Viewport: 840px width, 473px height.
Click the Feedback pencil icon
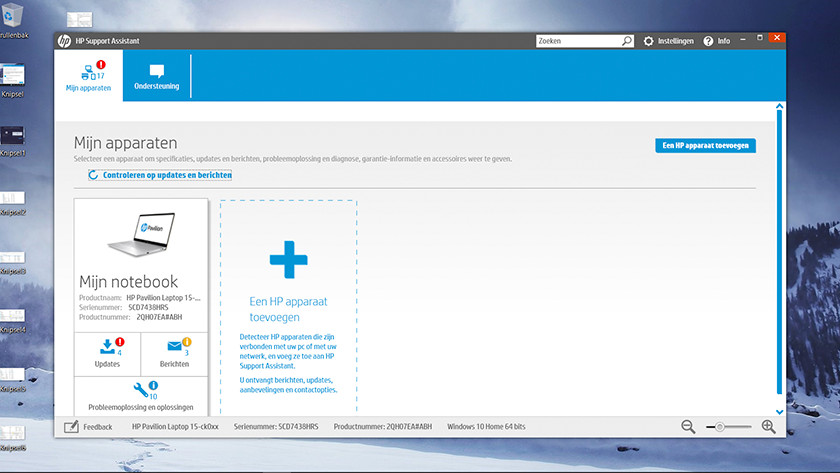[x=71, y=427]
